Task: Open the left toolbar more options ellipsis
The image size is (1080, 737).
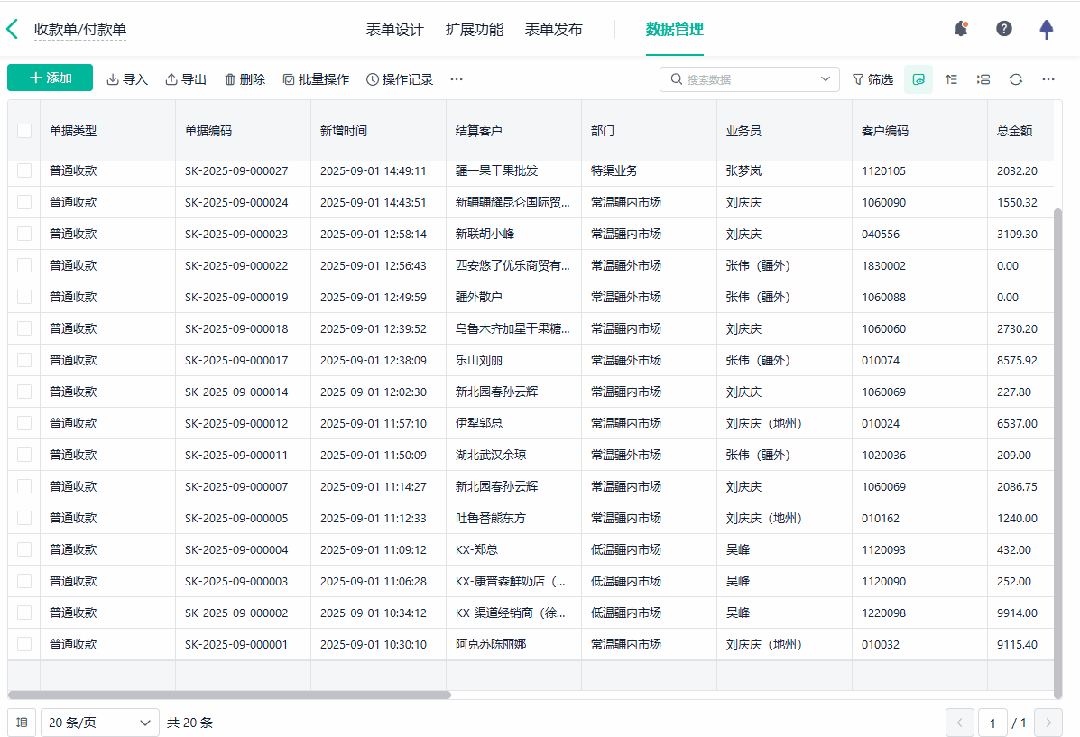Action: point(457,79)
